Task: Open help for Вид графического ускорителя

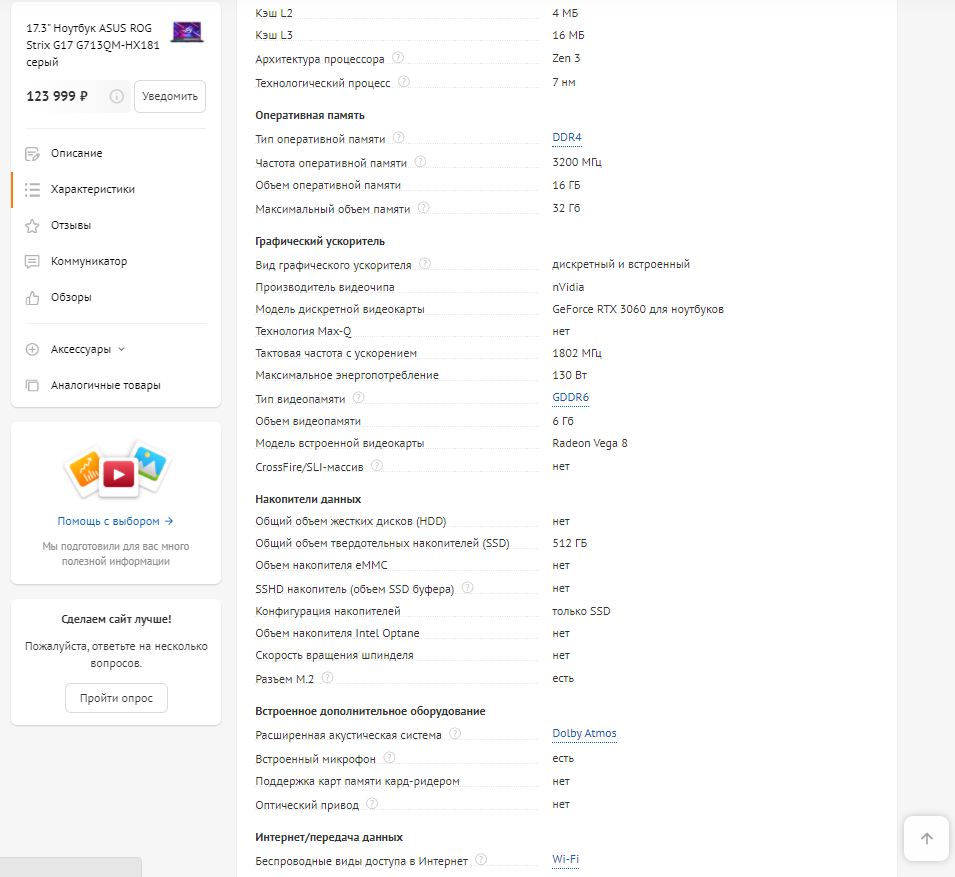Action: tap(425, 263)
